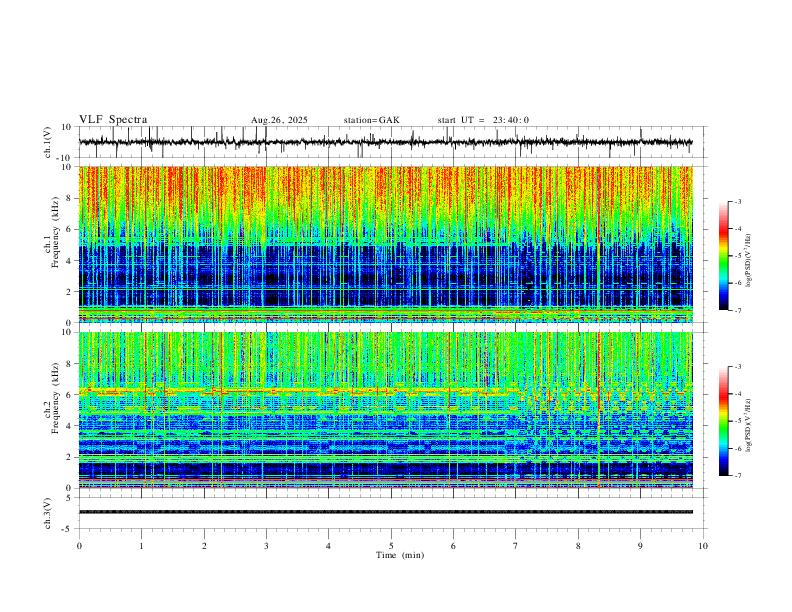Click the ch.1 spectrogram panel
This screenshot has width=792, height=612.
tap(385, 244)
